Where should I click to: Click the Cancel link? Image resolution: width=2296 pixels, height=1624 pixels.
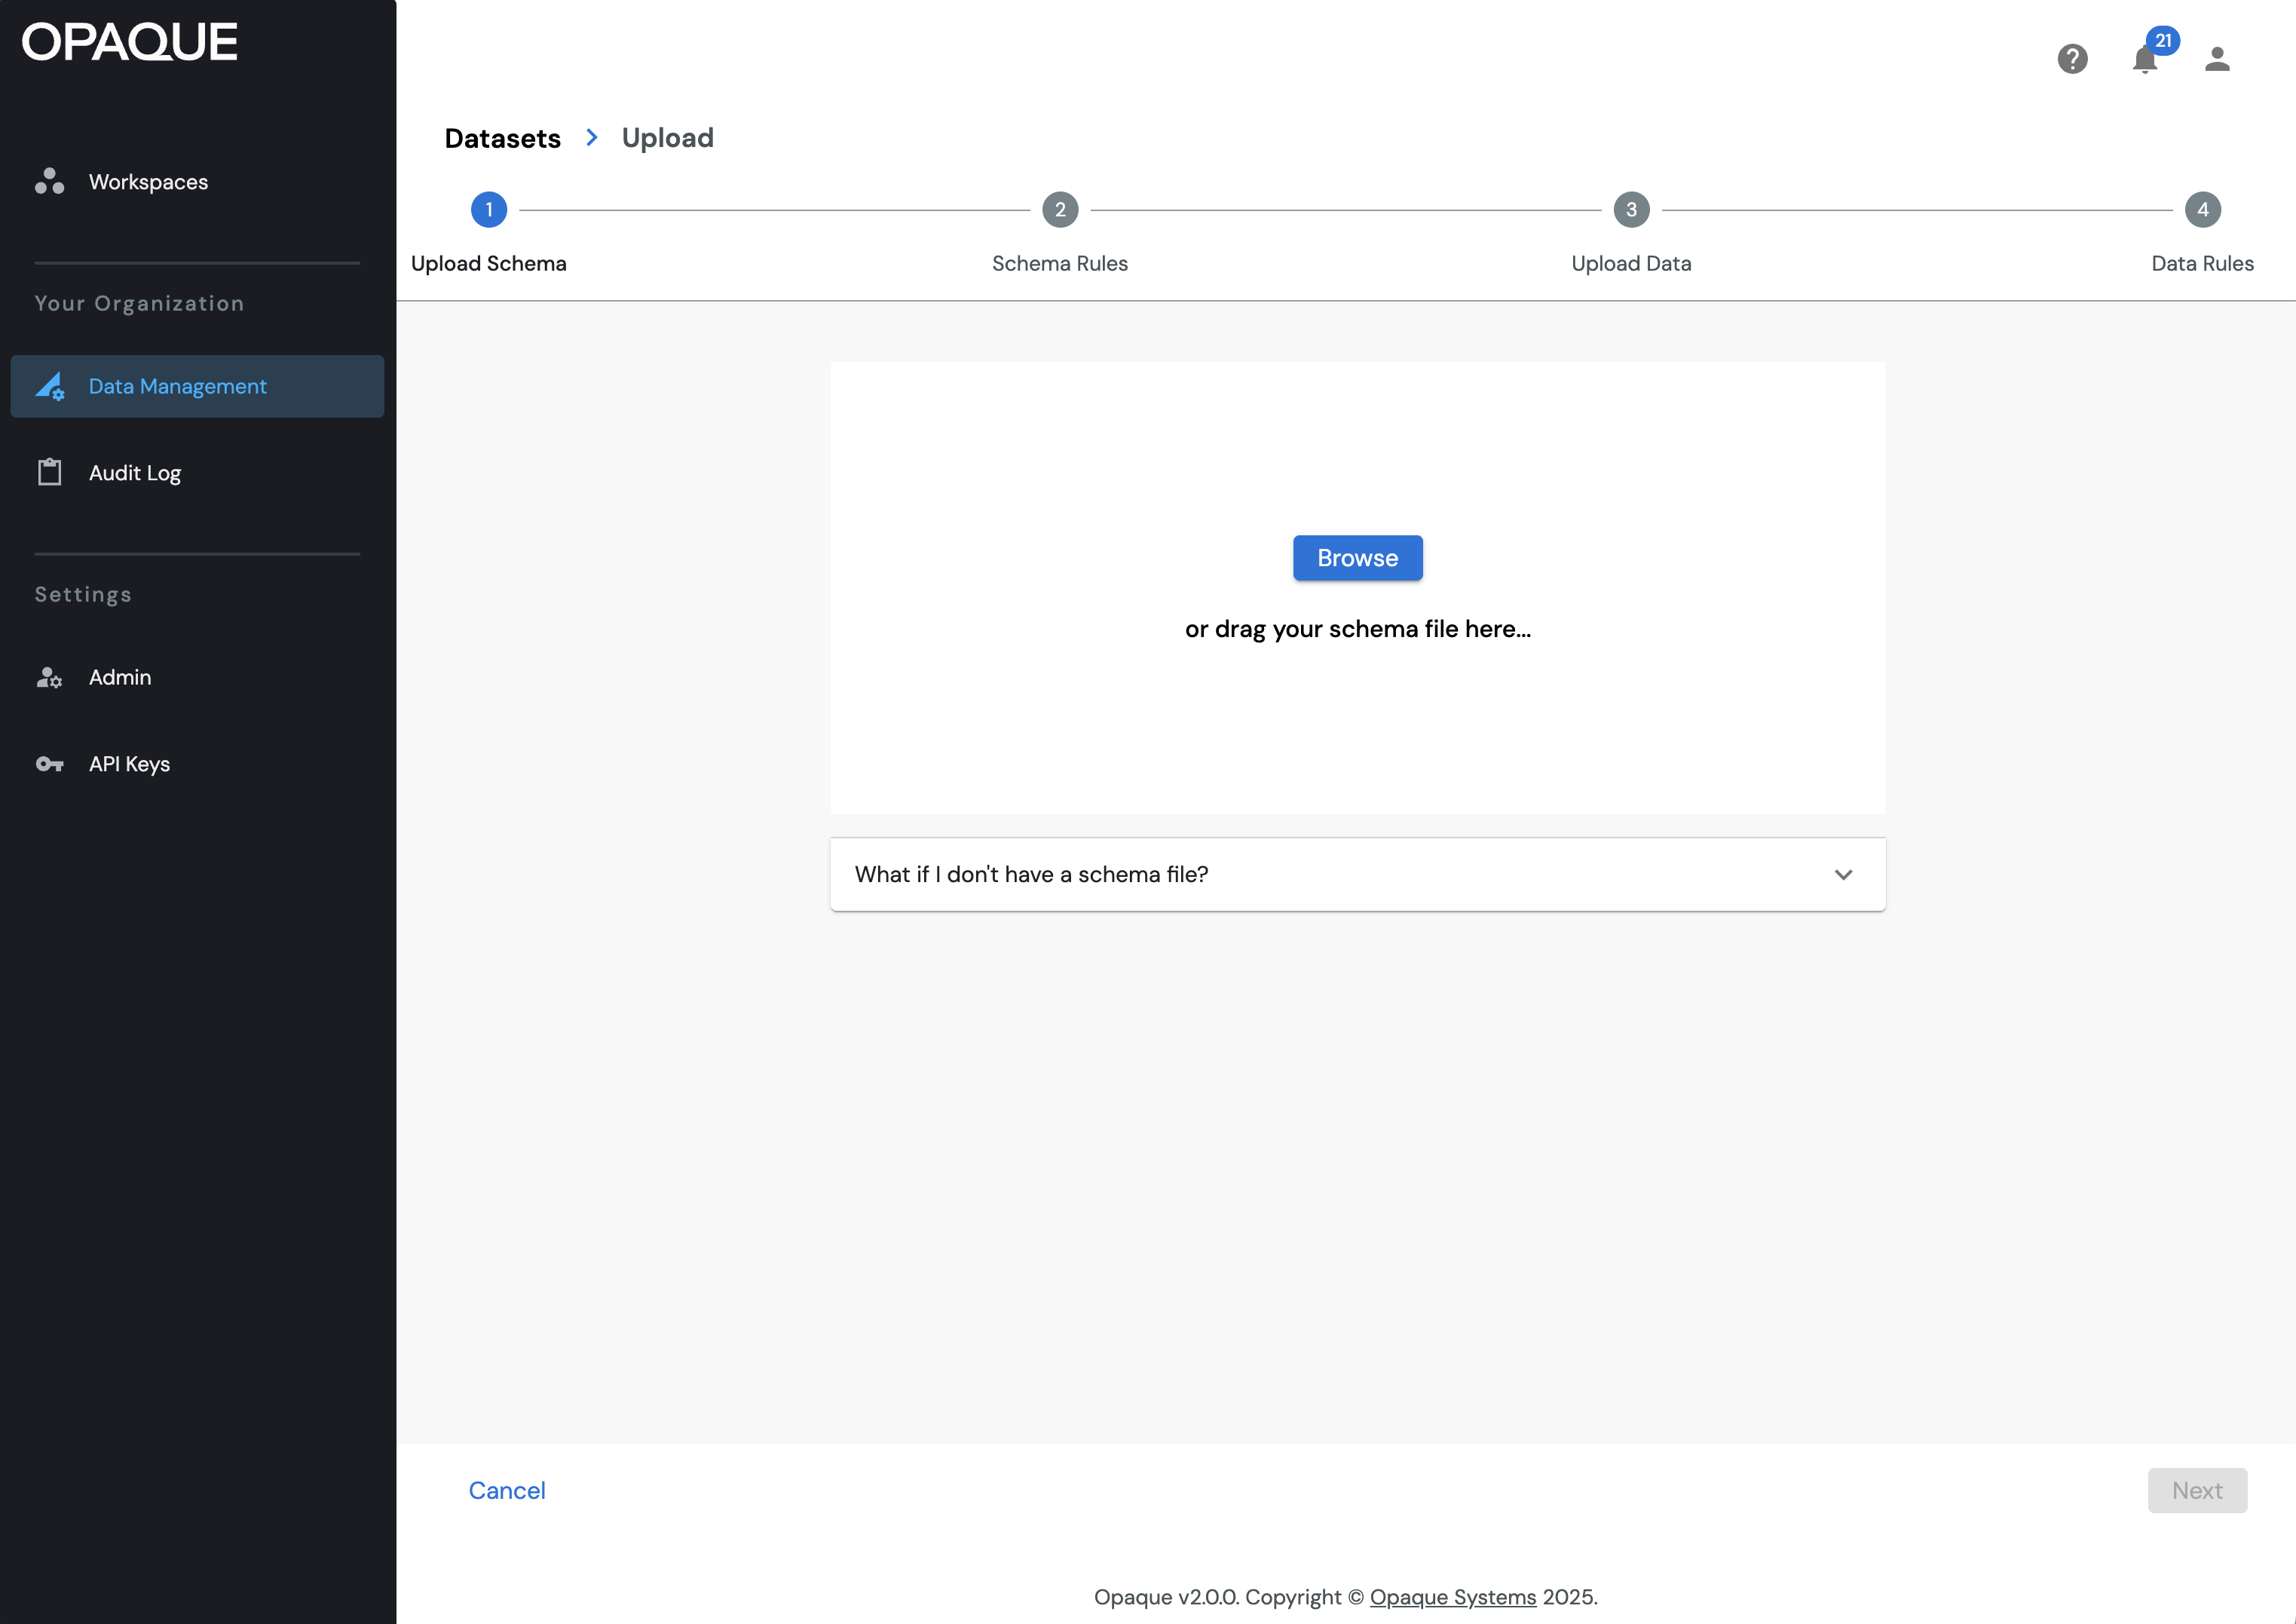(x=507, y=1490)
